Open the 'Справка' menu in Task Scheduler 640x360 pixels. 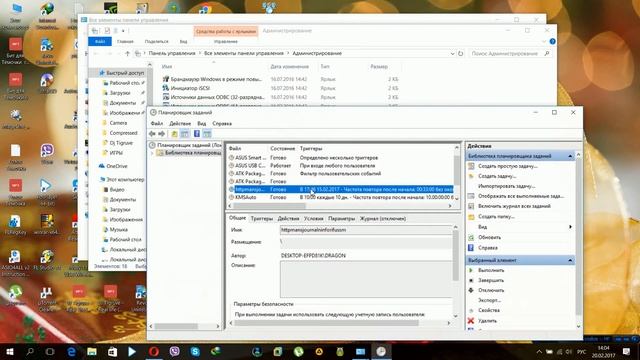coord(222,124)
